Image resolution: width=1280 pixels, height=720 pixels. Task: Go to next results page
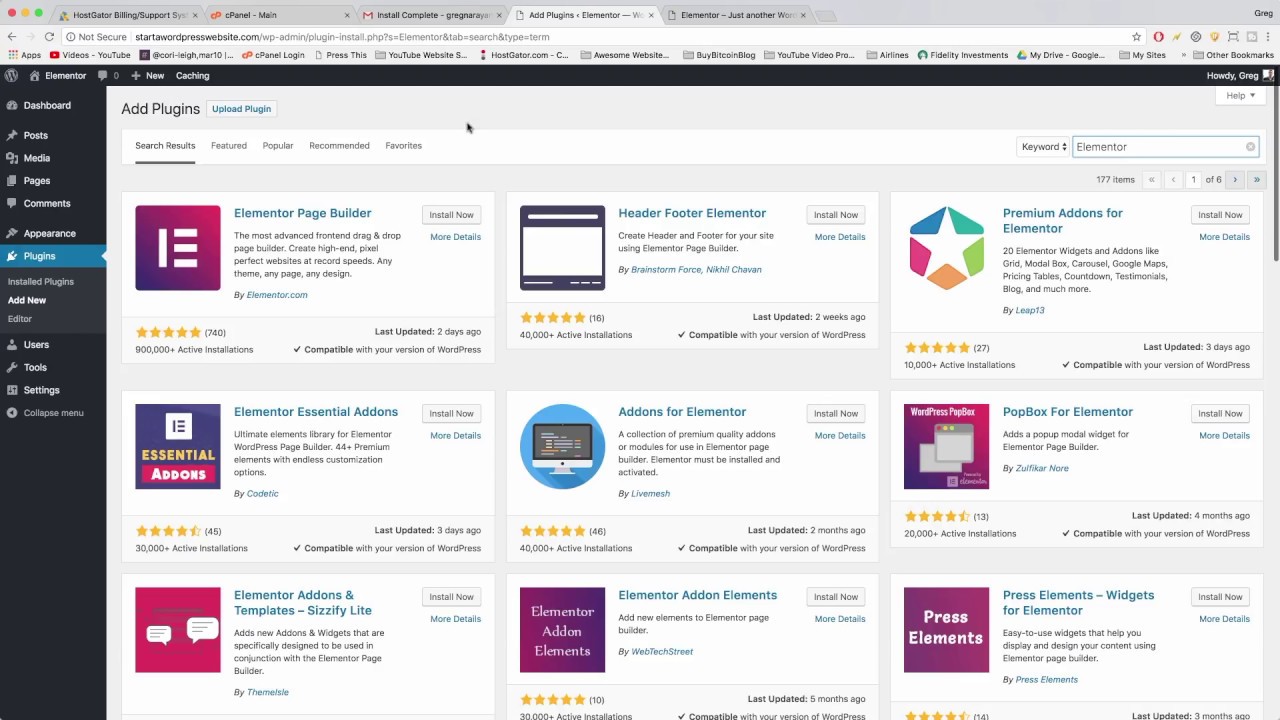coord(1235,180)
